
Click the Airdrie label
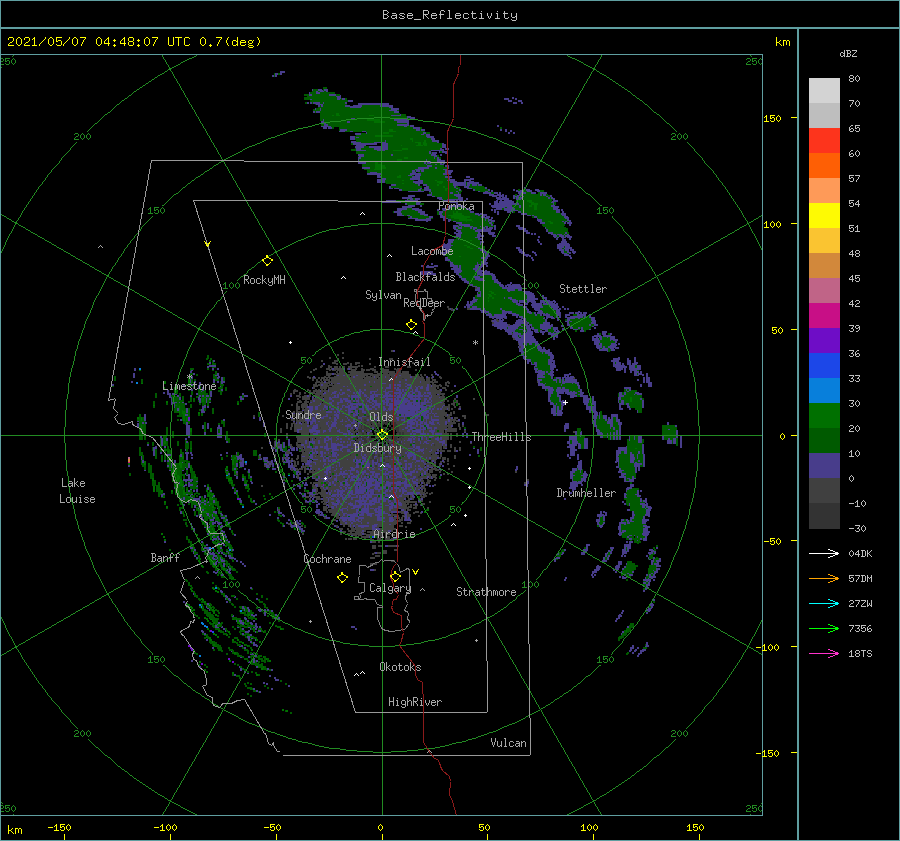click(x=394, y=534)
